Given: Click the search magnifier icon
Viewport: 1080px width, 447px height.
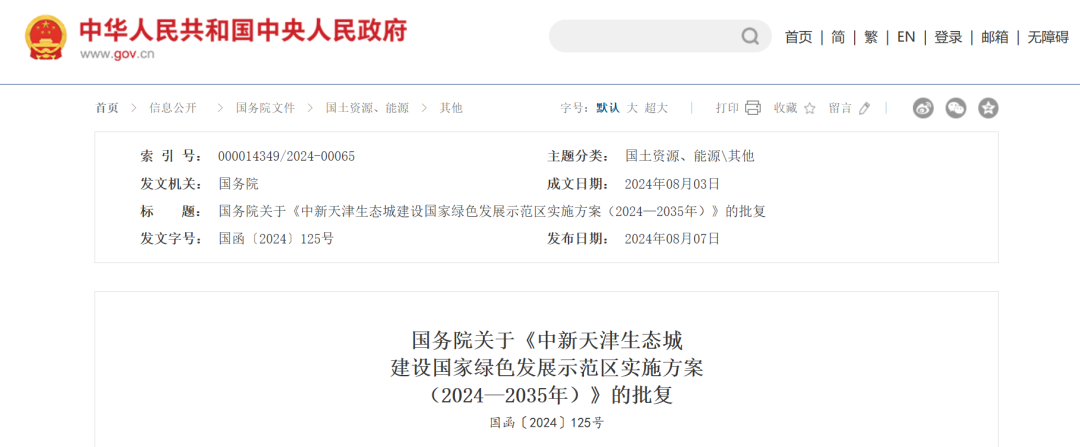Looking at the screenshot, I should tap(750, 37).
